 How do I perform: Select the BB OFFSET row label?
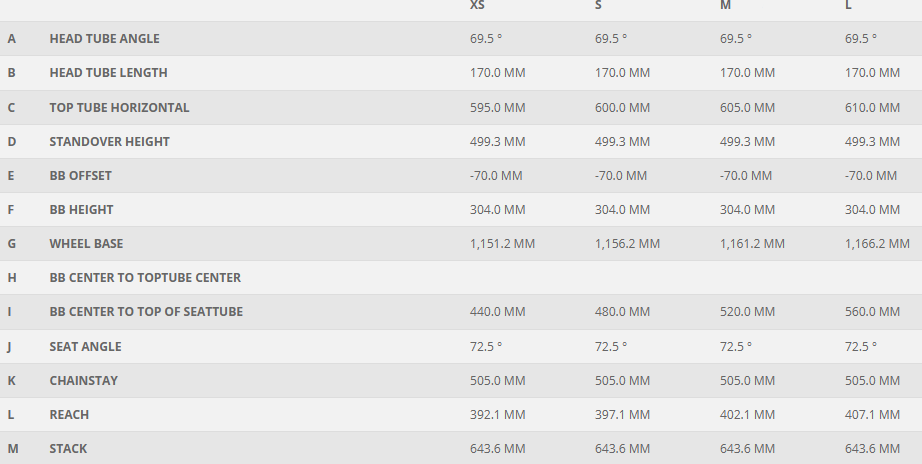tap(80, 176)
